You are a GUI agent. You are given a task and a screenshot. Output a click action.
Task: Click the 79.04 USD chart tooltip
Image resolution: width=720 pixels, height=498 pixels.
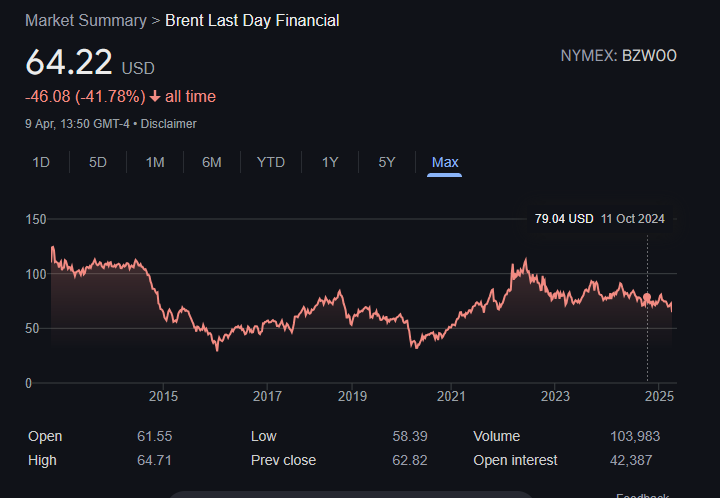point(599,219)
